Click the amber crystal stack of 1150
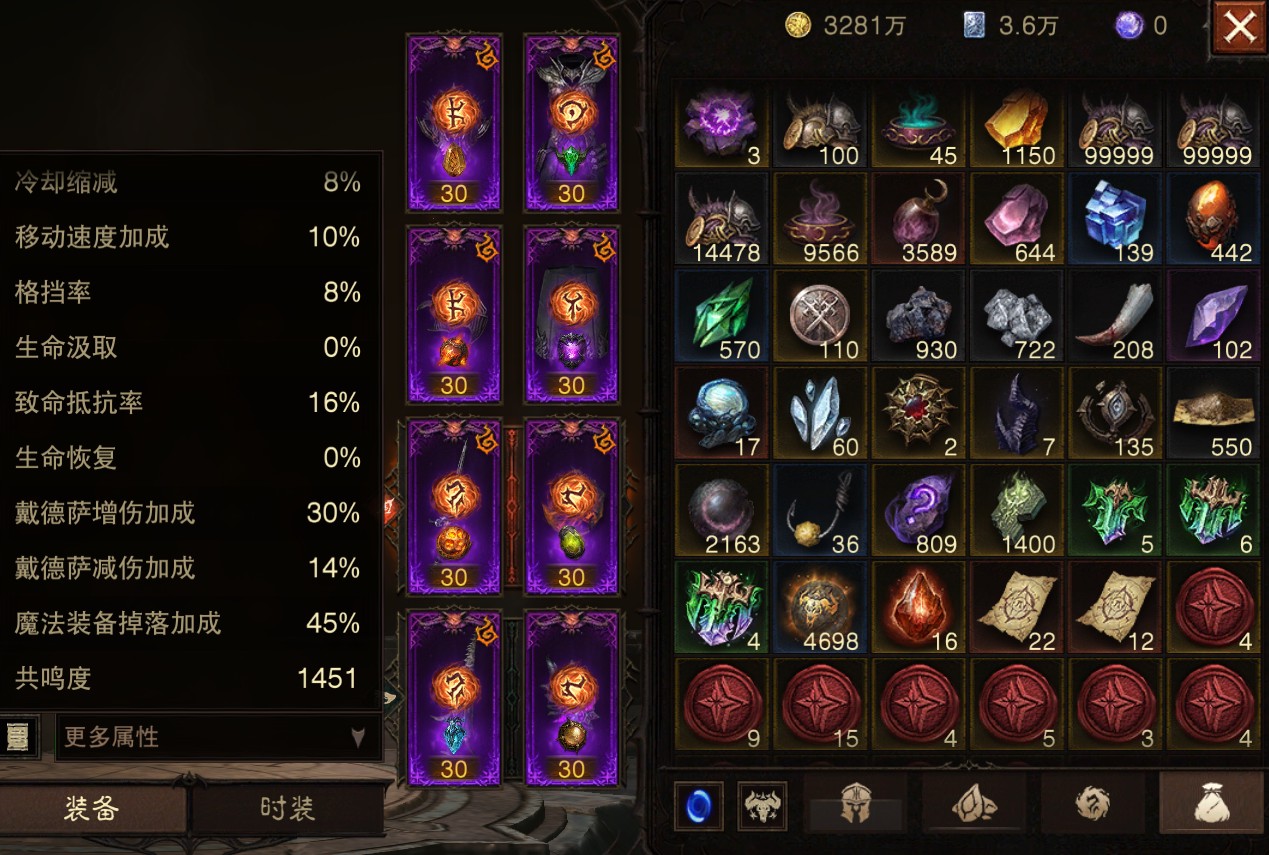Image resolution: width=1269 pixels, height=855 pixels. pyautogui.click(x=1017, y=125)
